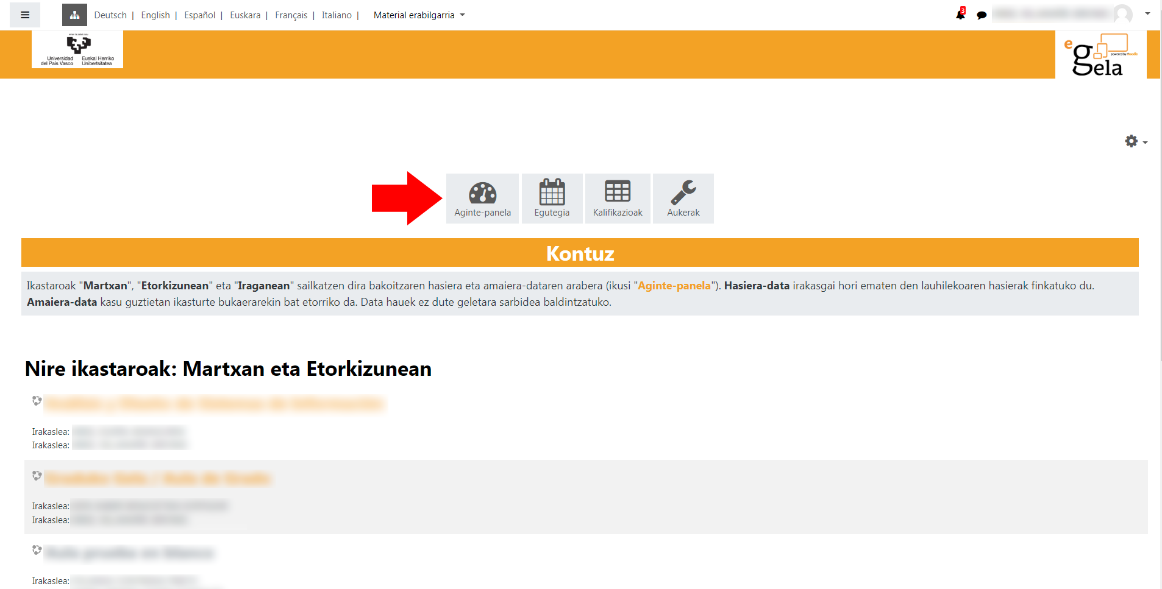1162x589 pixels.
Task: Click the sitemap icon in the top bar
Action: (x=74, y=15)
